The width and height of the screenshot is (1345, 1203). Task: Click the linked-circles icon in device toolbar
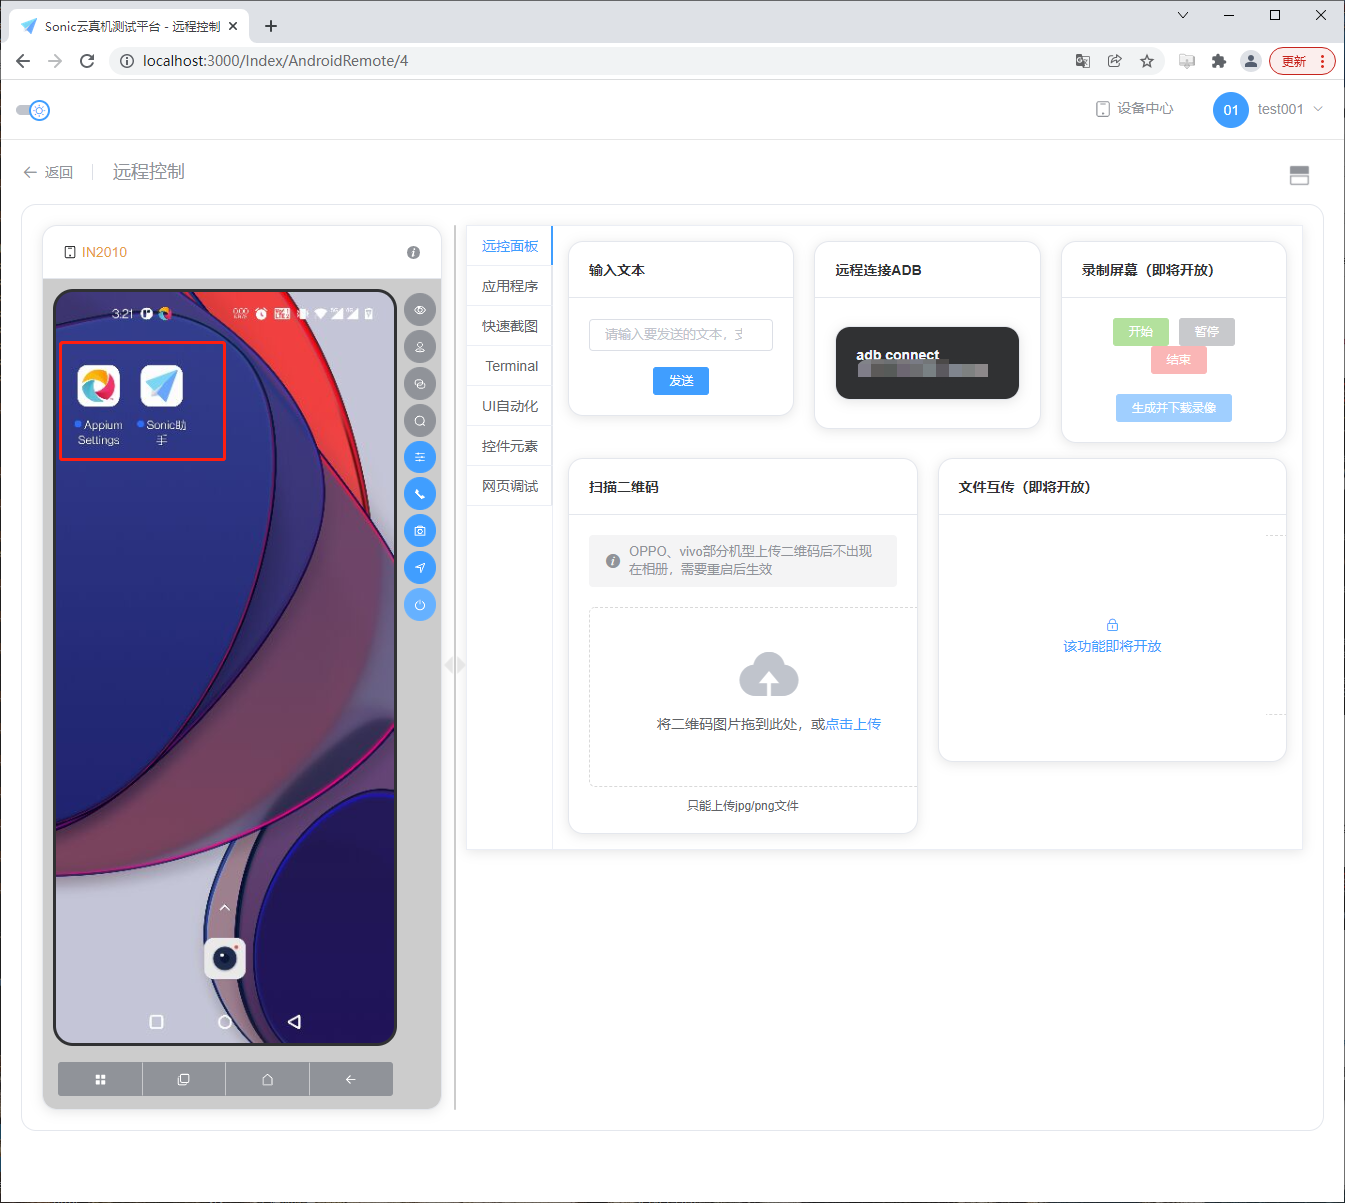click(420, 384)
